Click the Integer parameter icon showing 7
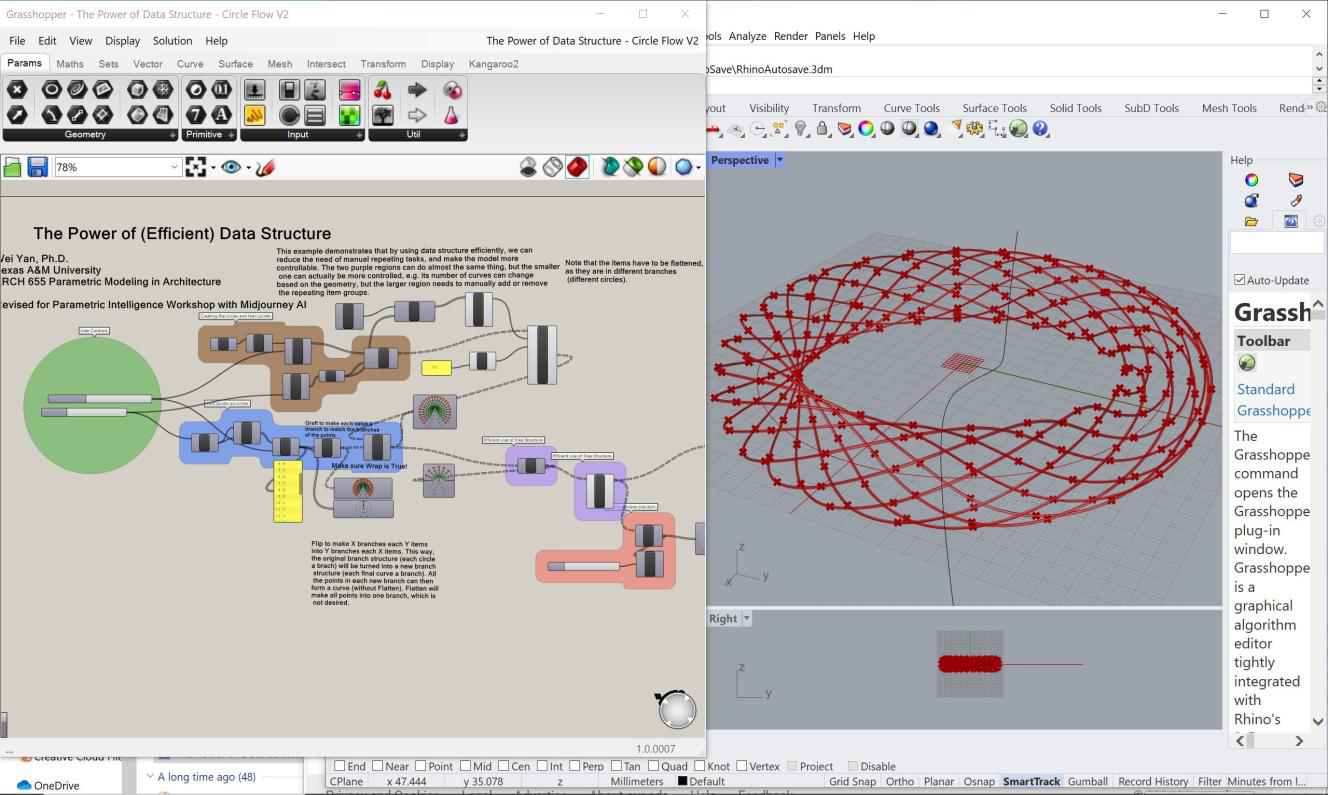This screenshot has width=1328, height=795. pos(196,115)
